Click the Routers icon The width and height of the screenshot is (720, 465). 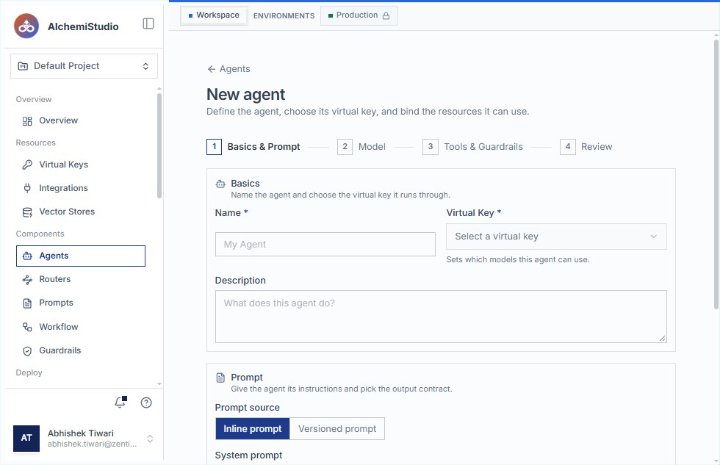27,279
